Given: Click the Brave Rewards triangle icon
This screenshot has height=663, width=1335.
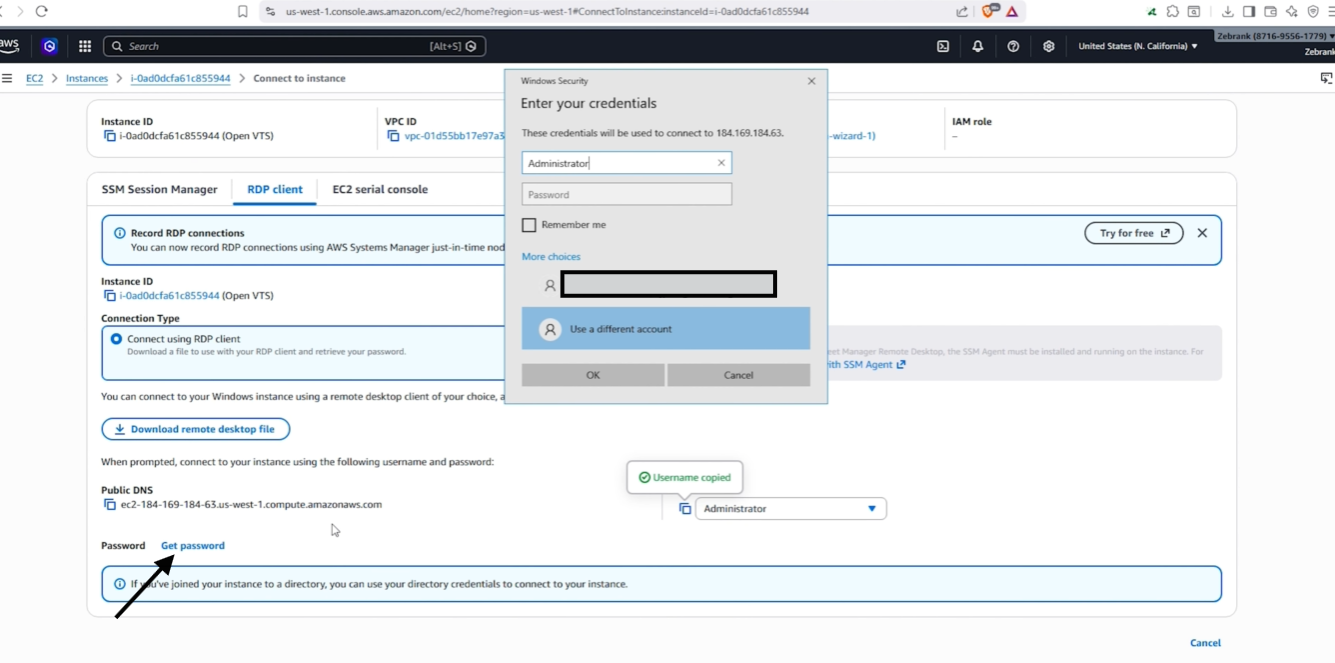Looking at the screenshot, I should (1012, 12).
